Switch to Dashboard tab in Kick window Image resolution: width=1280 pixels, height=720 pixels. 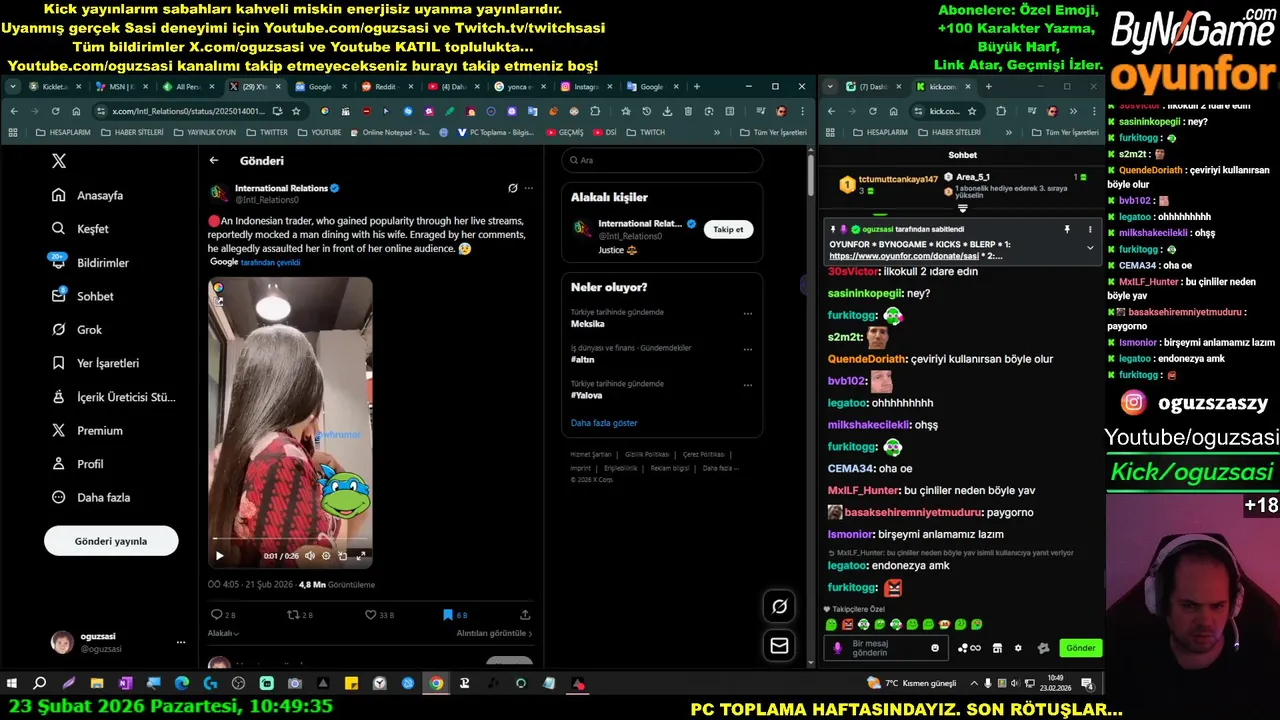873,87
